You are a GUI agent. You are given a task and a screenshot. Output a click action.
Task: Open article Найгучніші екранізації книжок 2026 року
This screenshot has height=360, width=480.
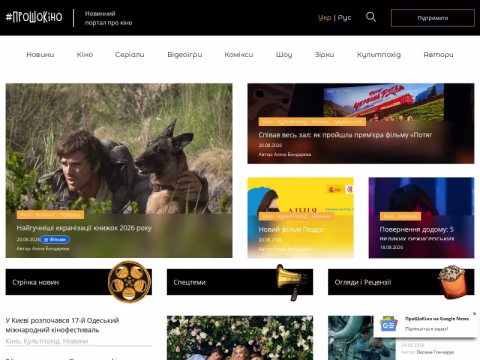[x=84, y=228]
